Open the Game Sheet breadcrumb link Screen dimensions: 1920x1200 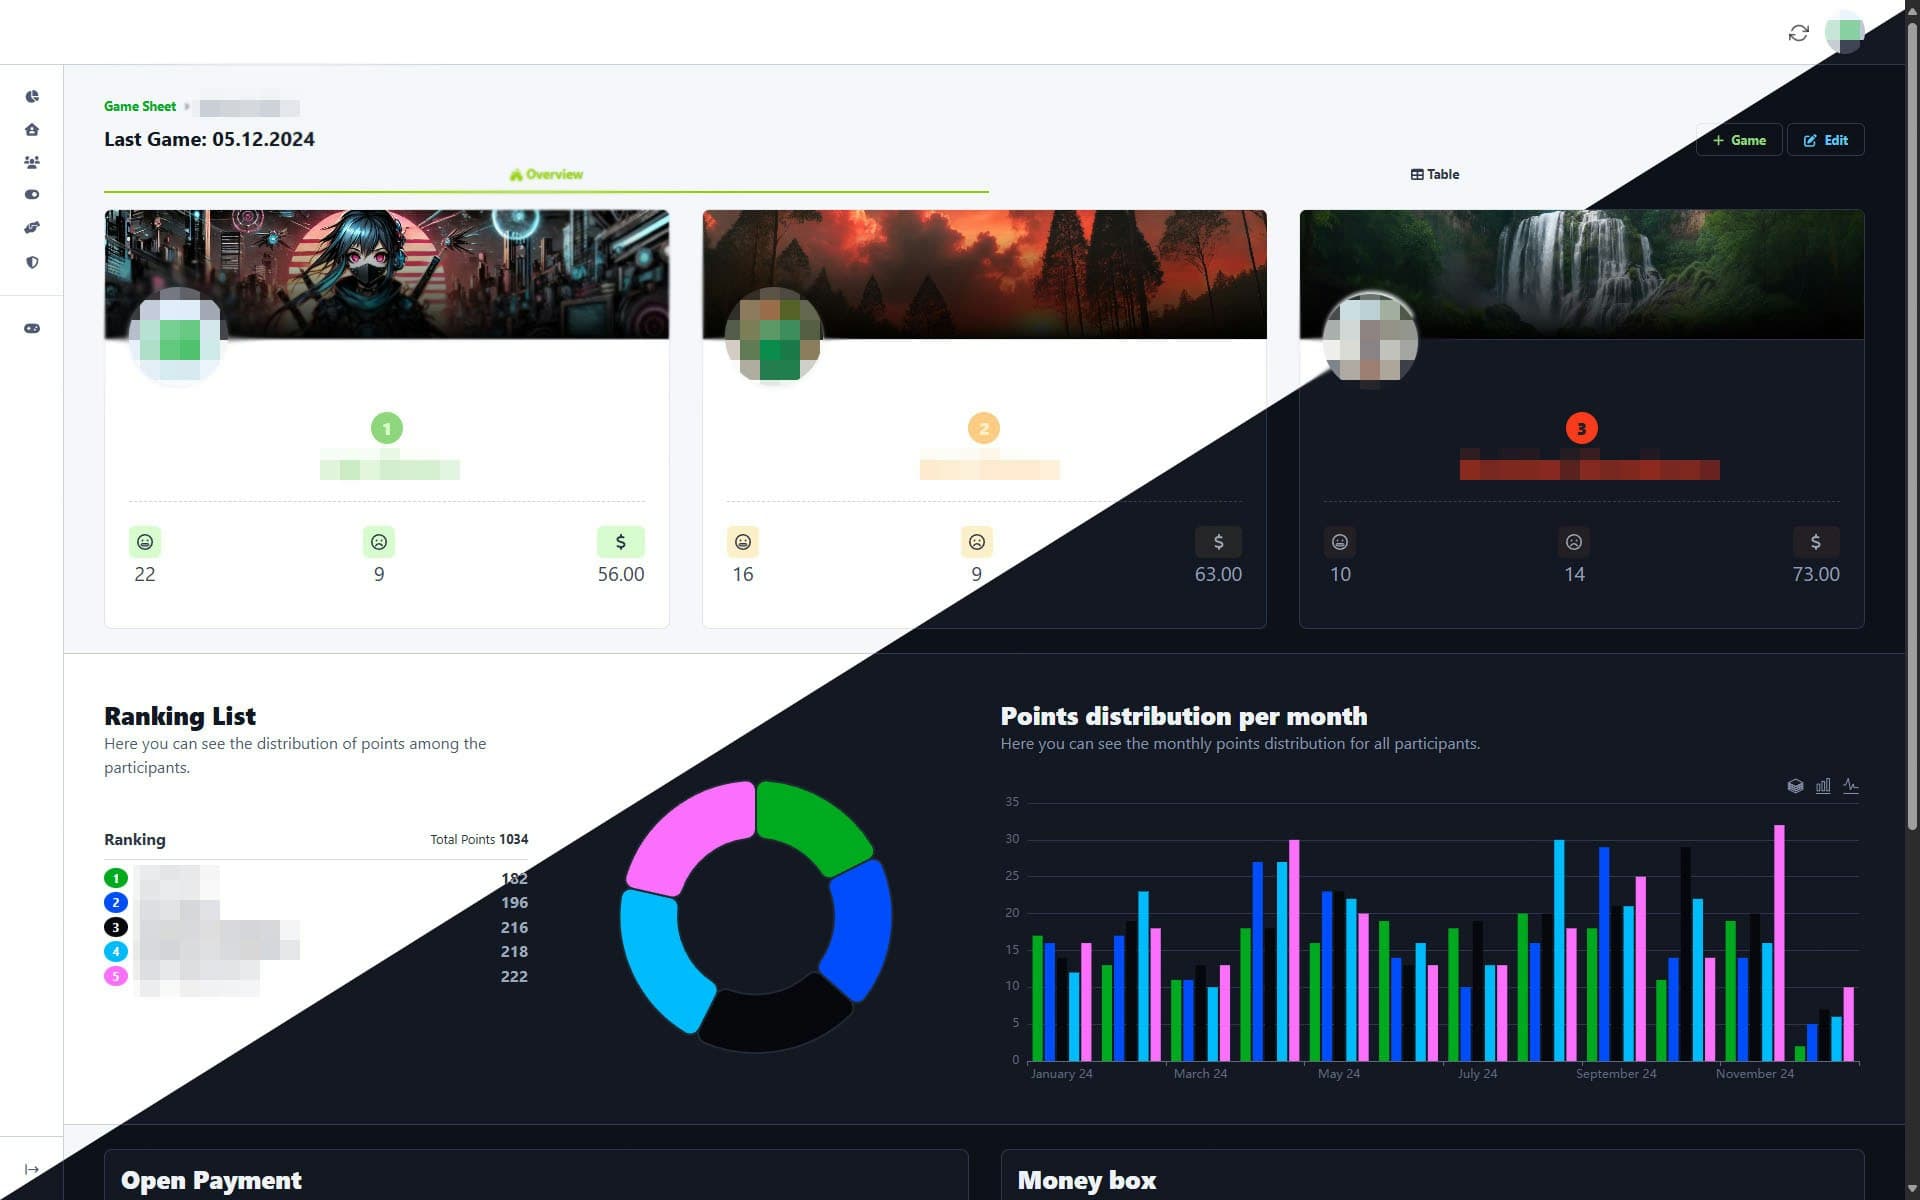[139, 106]
